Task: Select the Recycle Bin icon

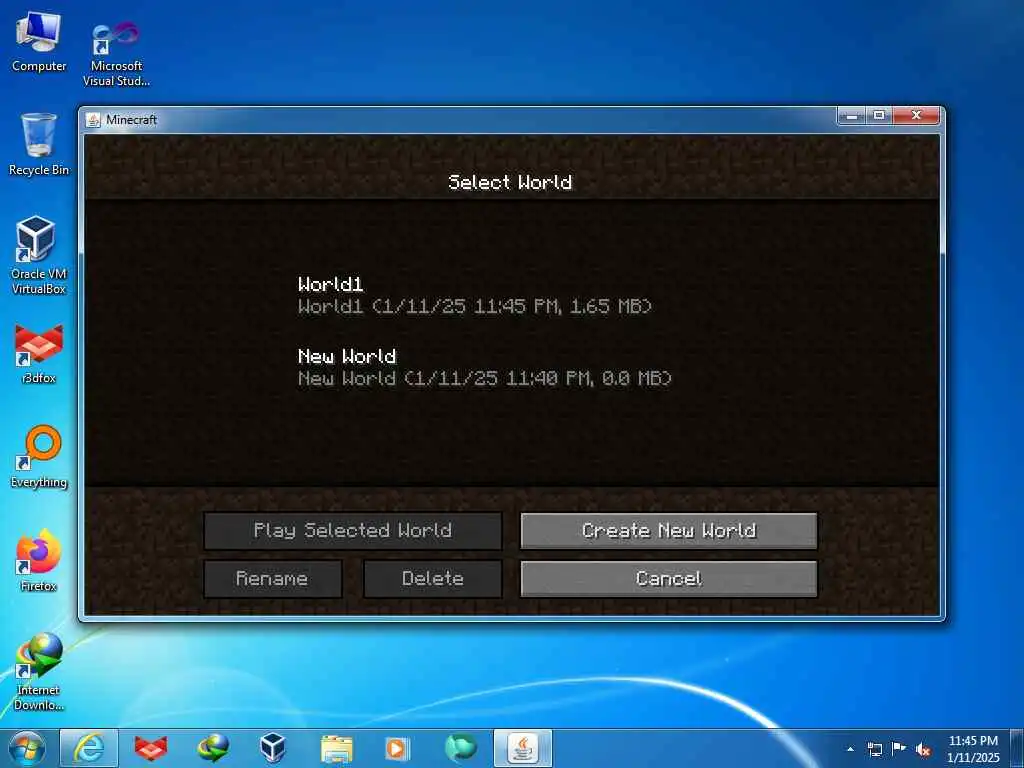Action: 39,144
